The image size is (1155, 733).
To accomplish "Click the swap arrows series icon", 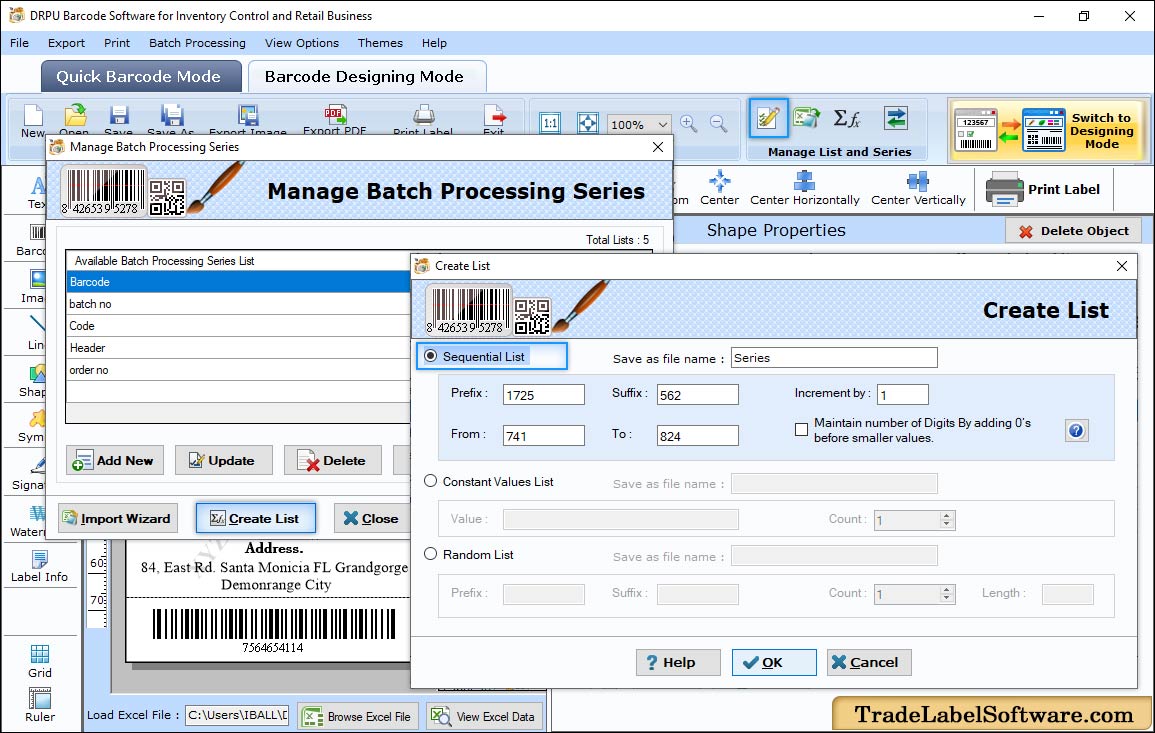I will point(896,118).
